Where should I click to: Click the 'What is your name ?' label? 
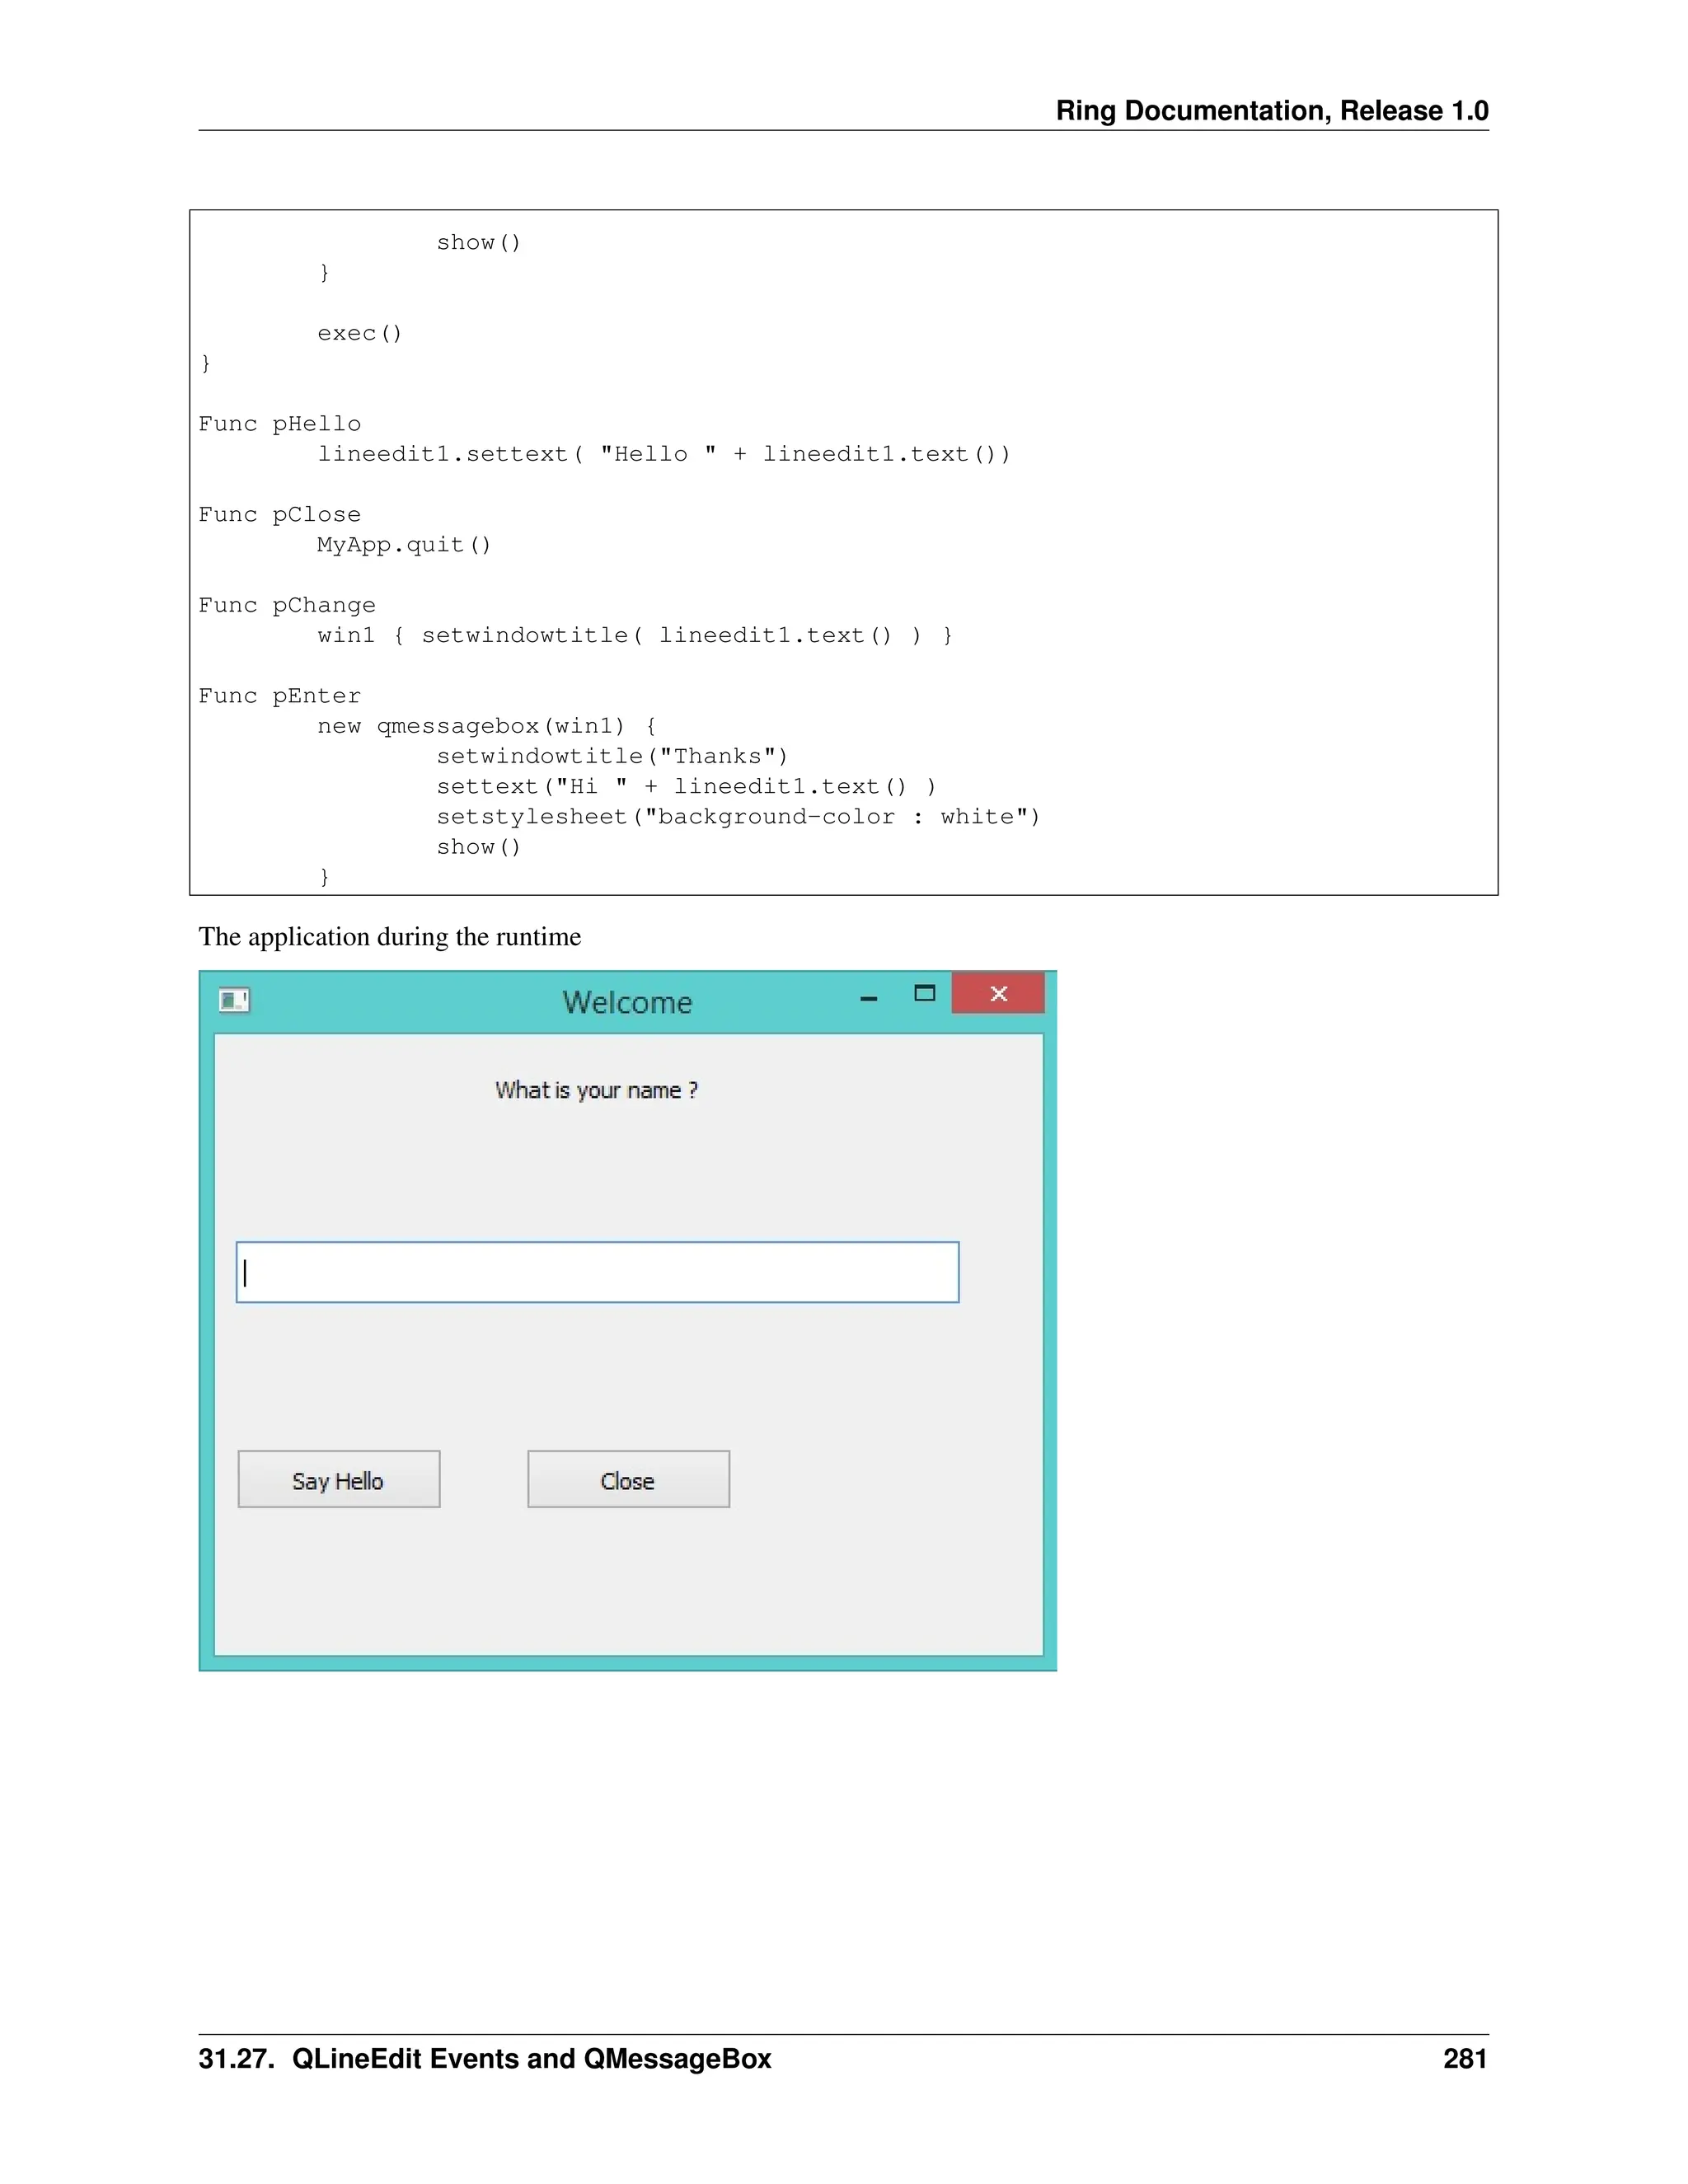pyautogui.click(x=596, y=1090)
